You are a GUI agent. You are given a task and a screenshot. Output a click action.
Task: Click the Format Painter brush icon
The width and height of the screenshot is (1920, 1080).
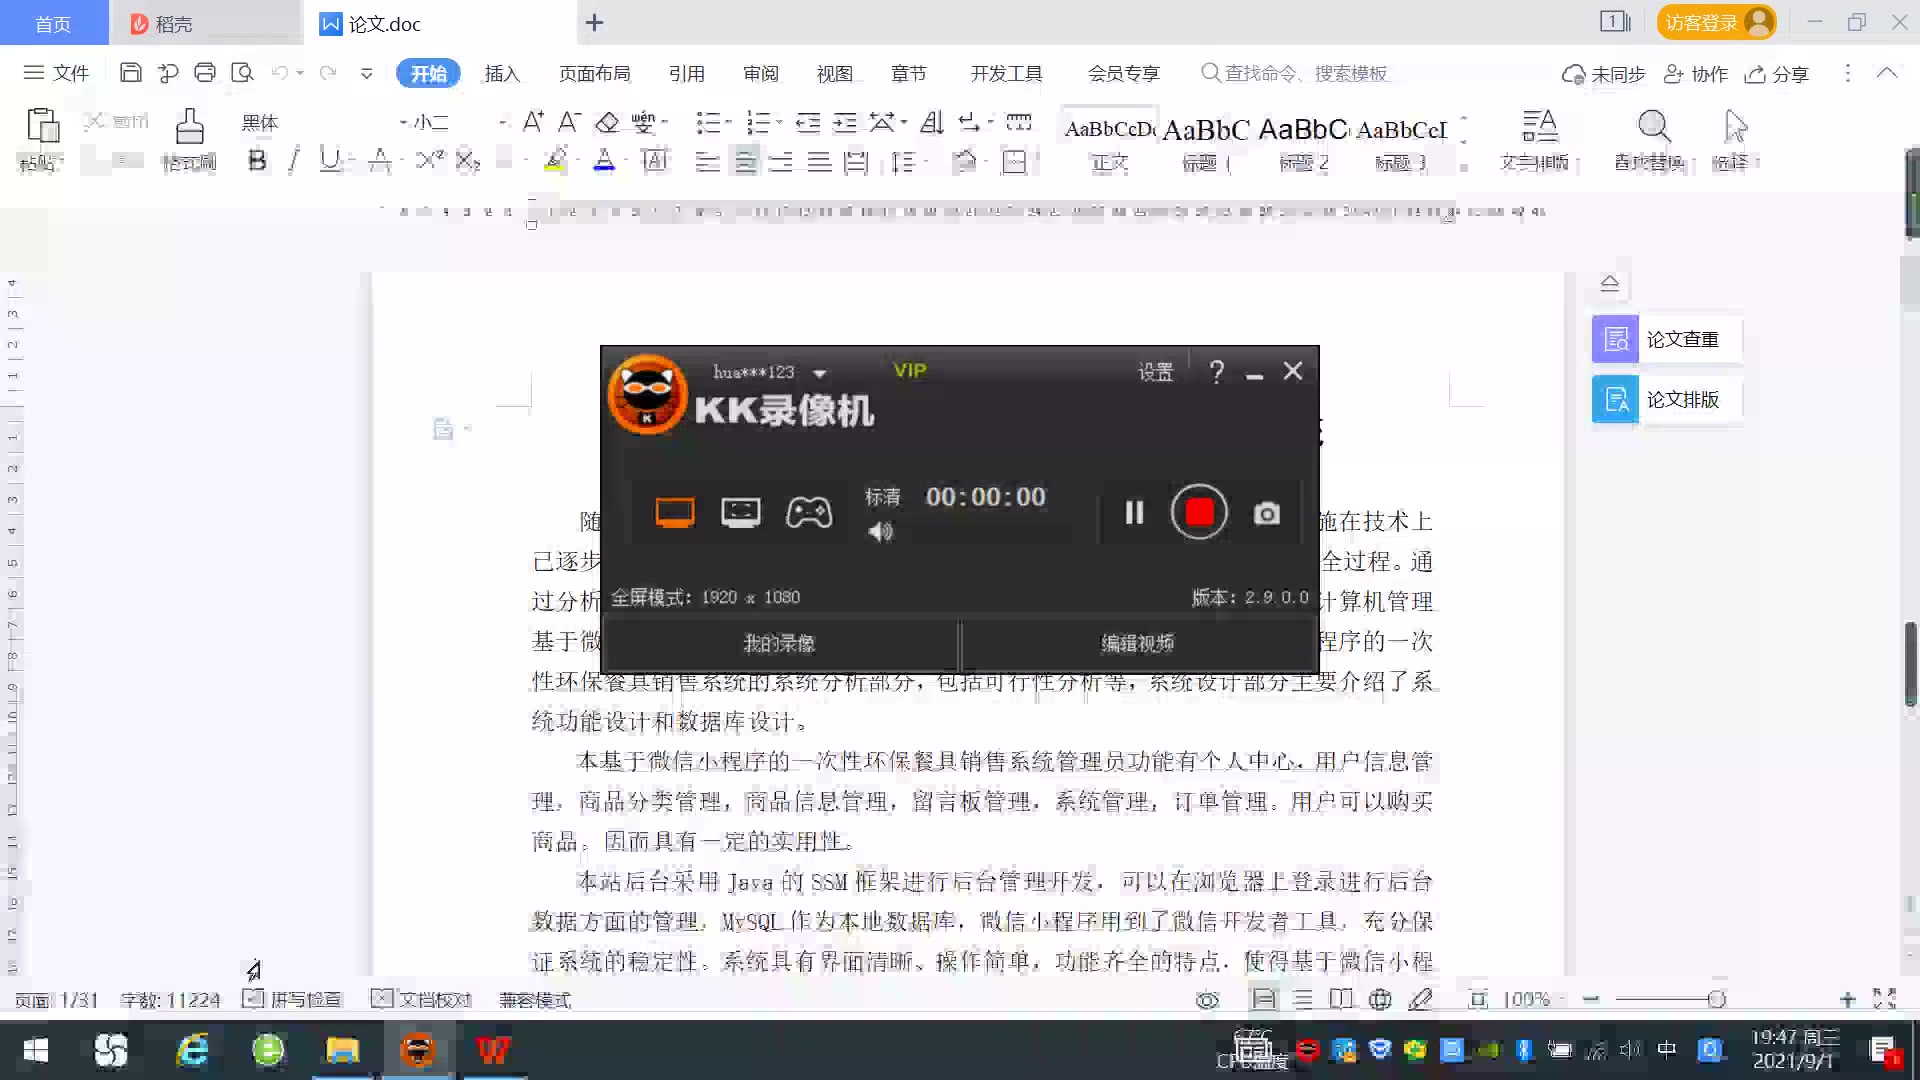pos(189,127)
